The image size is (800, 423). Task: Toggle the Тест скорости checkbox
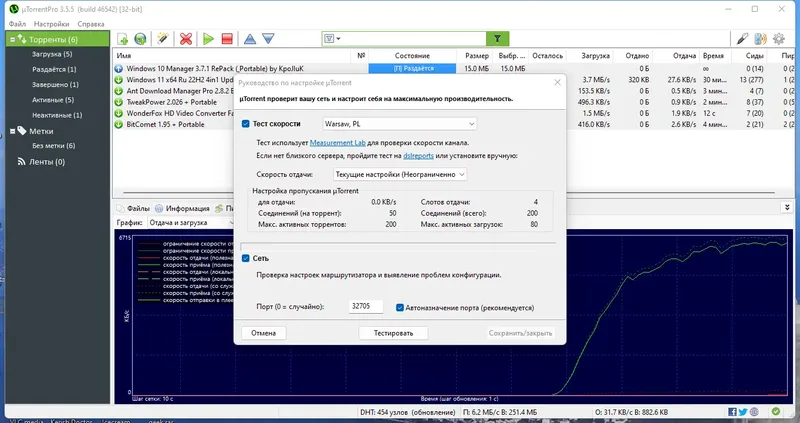click(x=245, y=124)
